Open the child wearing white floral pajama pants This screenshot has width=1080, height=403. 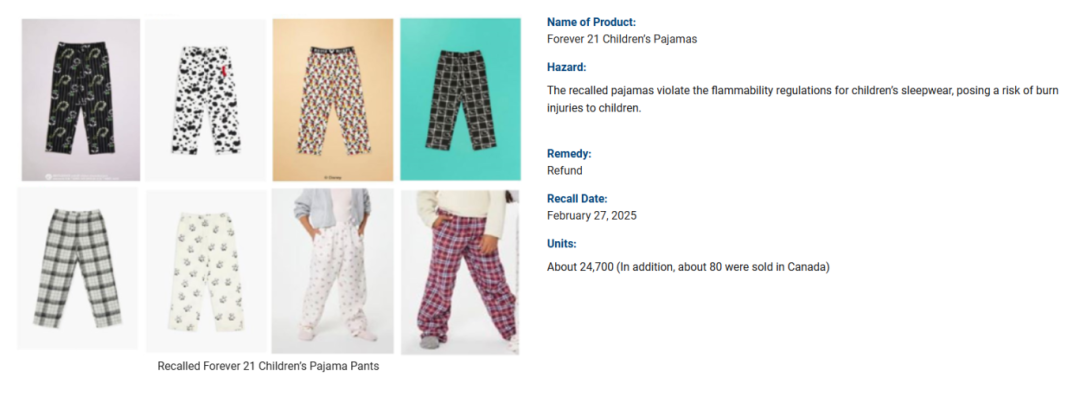pos(333,271)
